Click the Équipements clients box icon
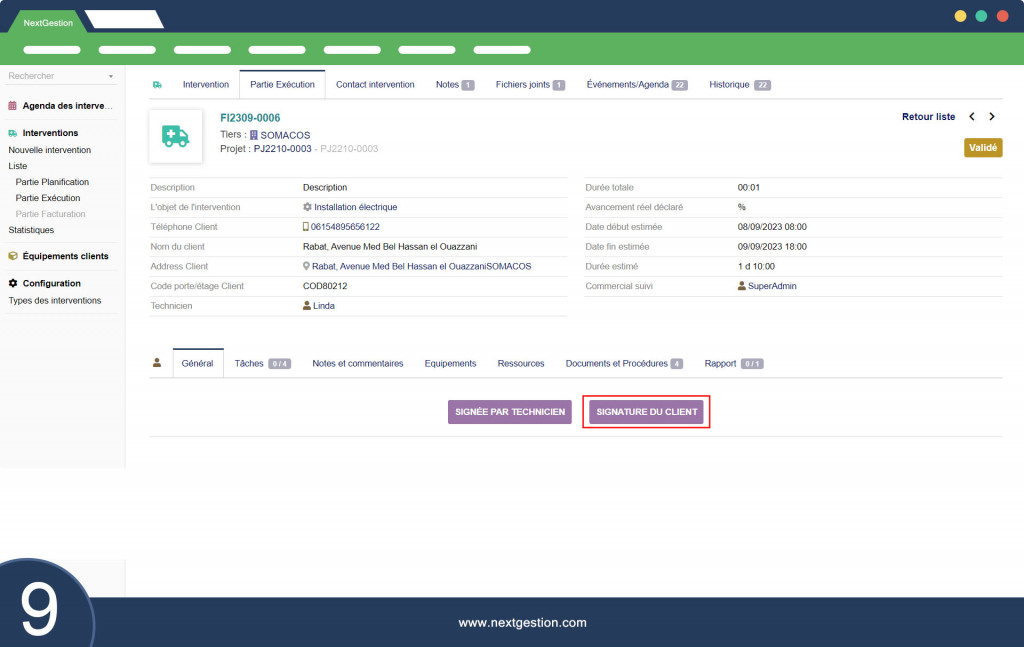 12,256
